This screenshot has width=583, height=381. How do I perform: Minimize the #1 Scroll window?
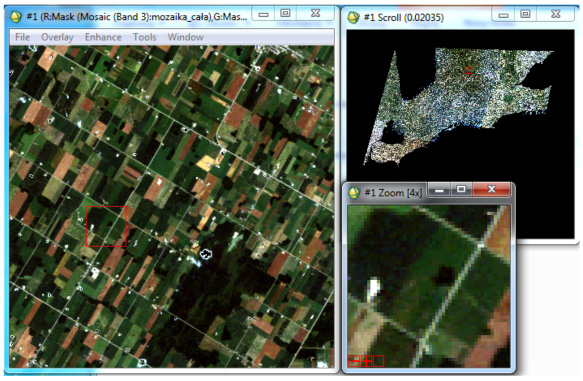(503, 14)
